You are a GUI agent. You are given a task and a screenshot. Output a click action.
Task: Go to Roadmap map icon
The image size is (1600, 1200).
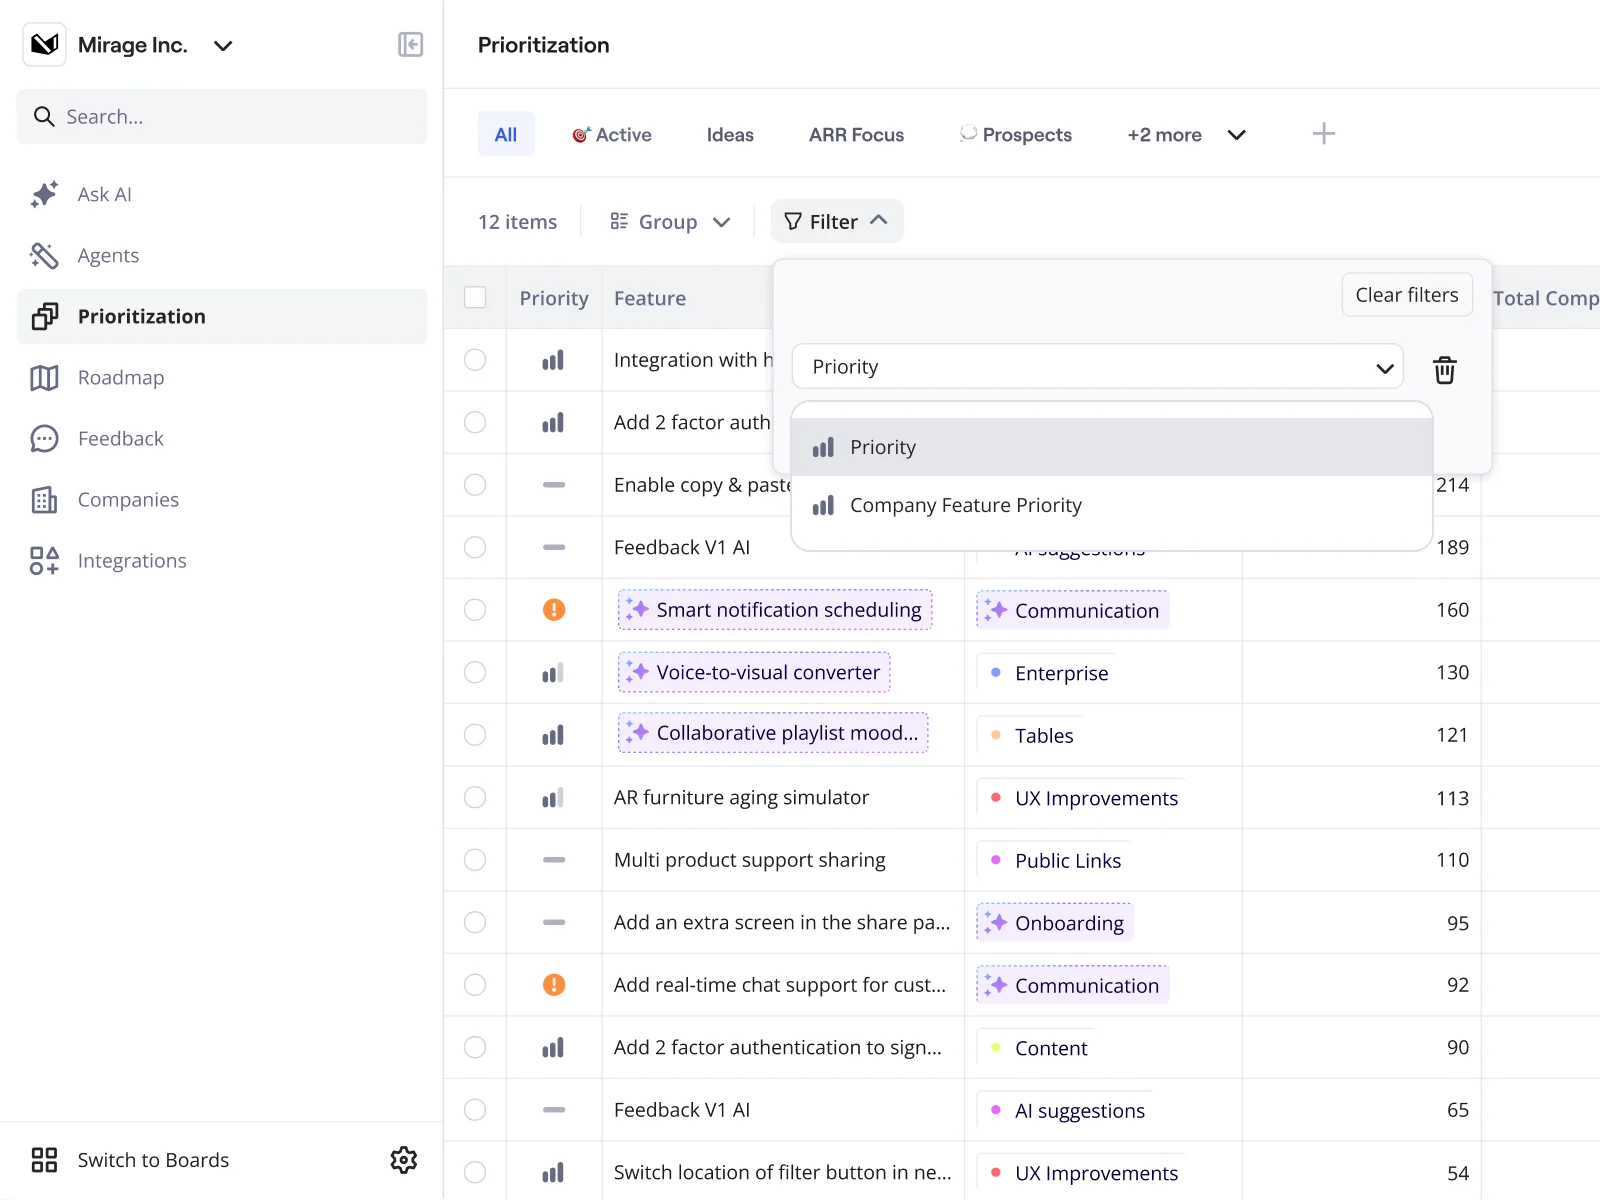(x=44, y=378)
